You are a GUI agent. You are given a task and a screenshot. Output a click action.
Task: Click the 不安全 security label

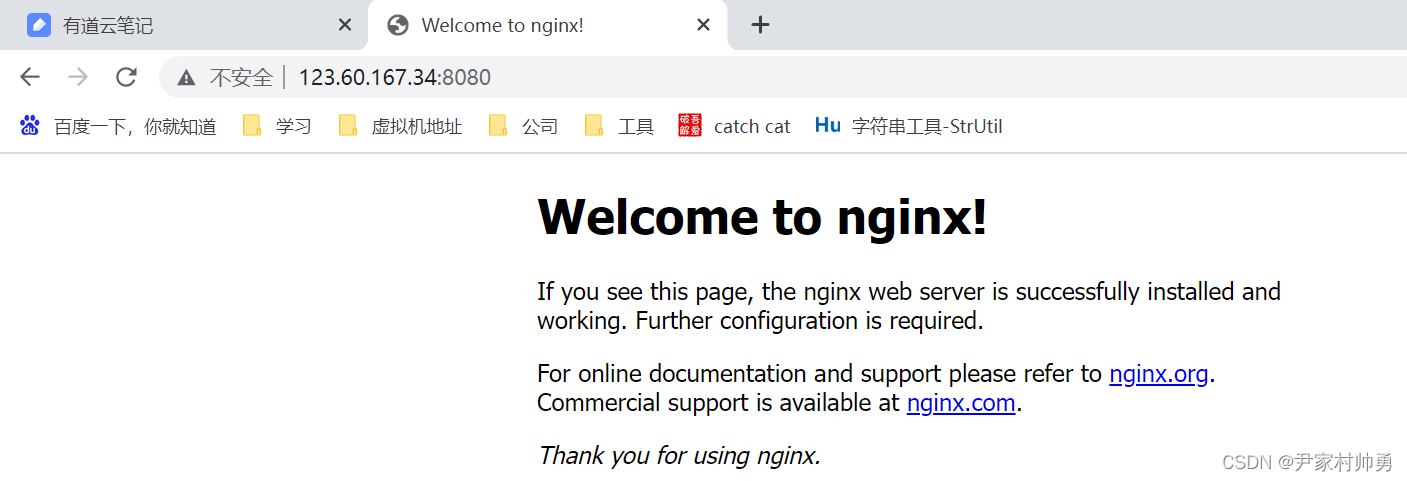tap(241, 77)
